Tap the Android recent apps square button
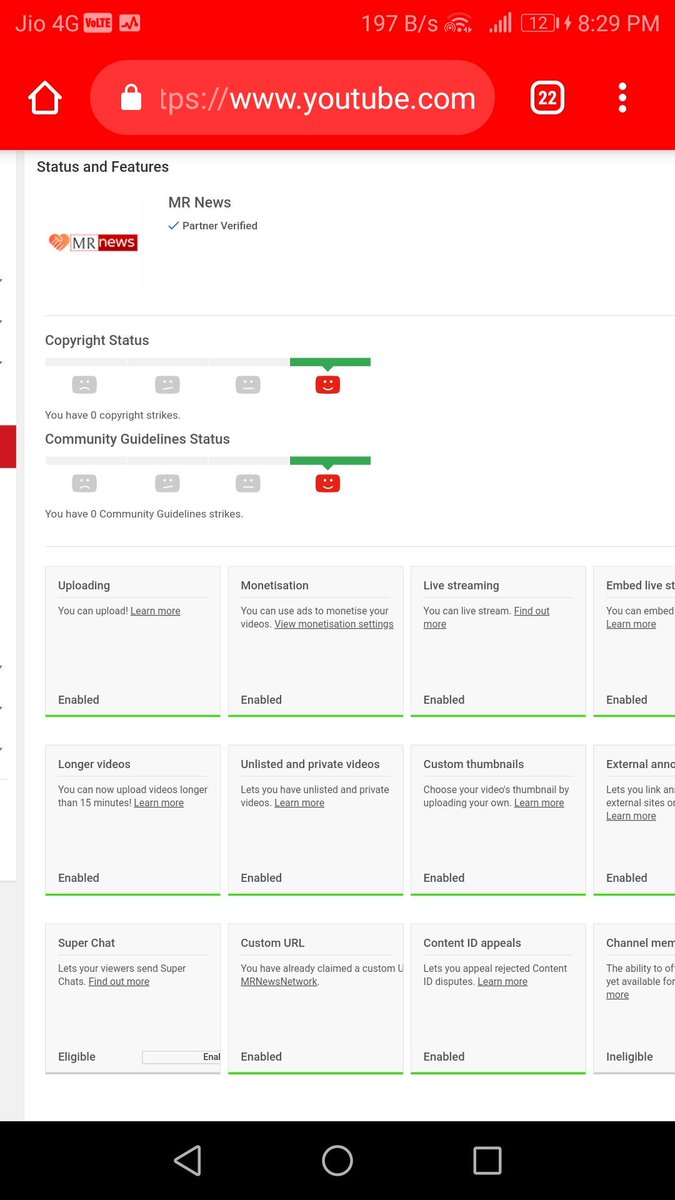Screen dimensions: 675x1200 pos(487,1160)
